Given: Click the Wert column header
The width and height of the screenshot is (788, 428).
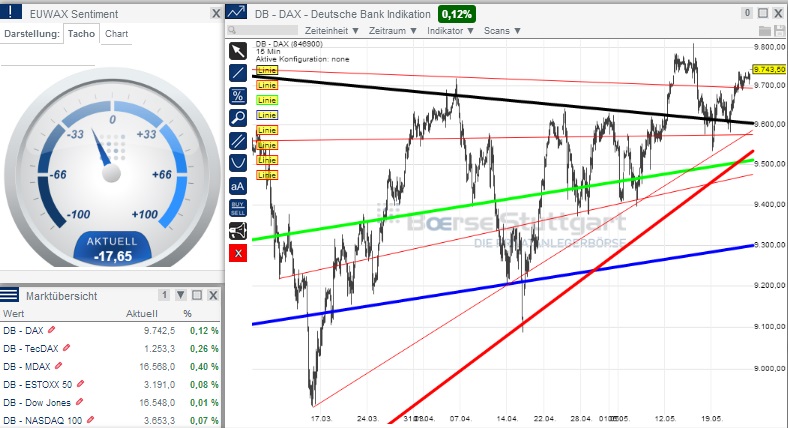Looking at the screenshot, I should tap(13, 313).
